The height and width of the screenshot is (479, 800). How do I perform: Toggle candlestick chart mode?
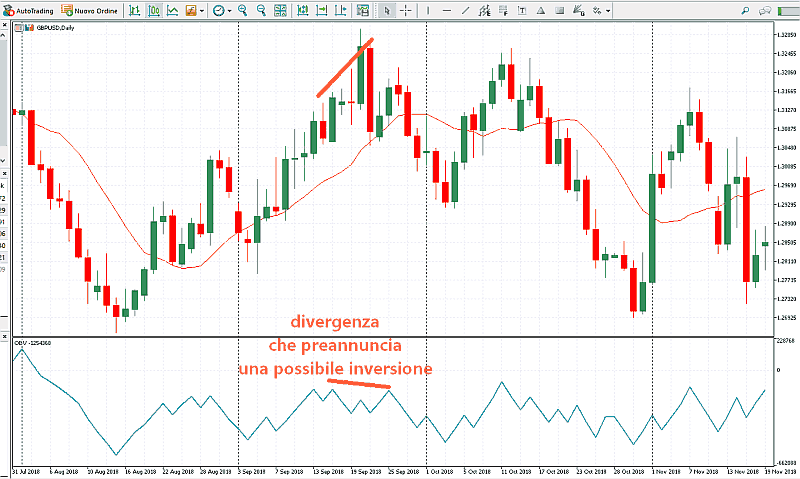[x=154, y=10]
